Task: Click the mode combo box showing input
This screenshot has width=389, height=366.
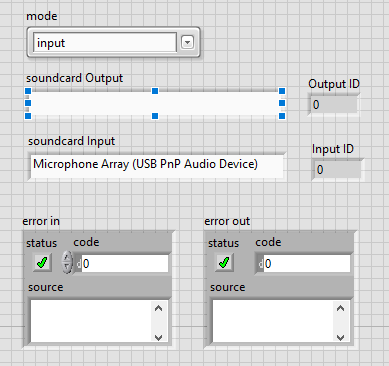Action: pos(113,42)
